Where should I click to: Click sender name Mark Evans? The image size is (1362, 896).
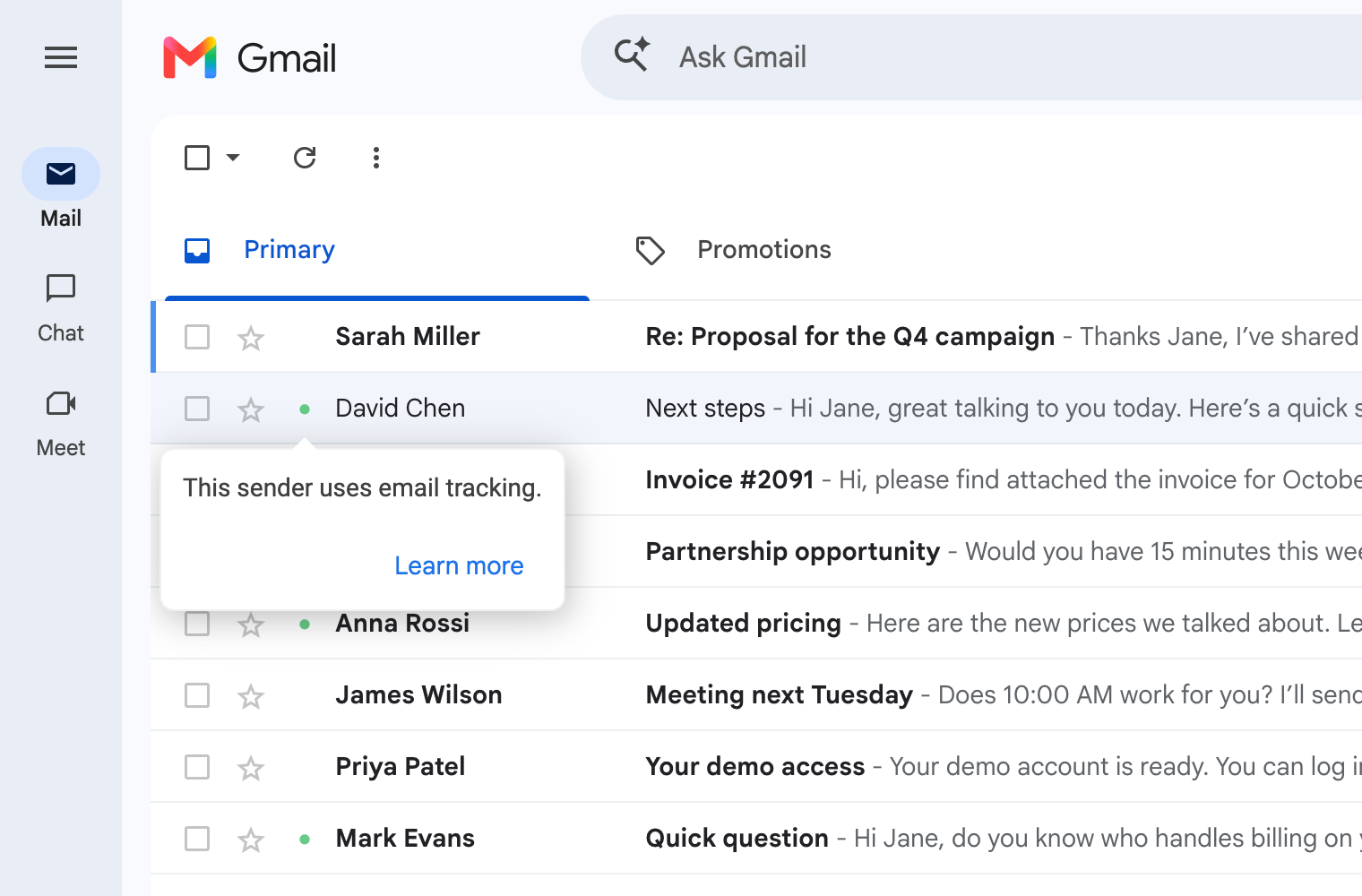405,839
